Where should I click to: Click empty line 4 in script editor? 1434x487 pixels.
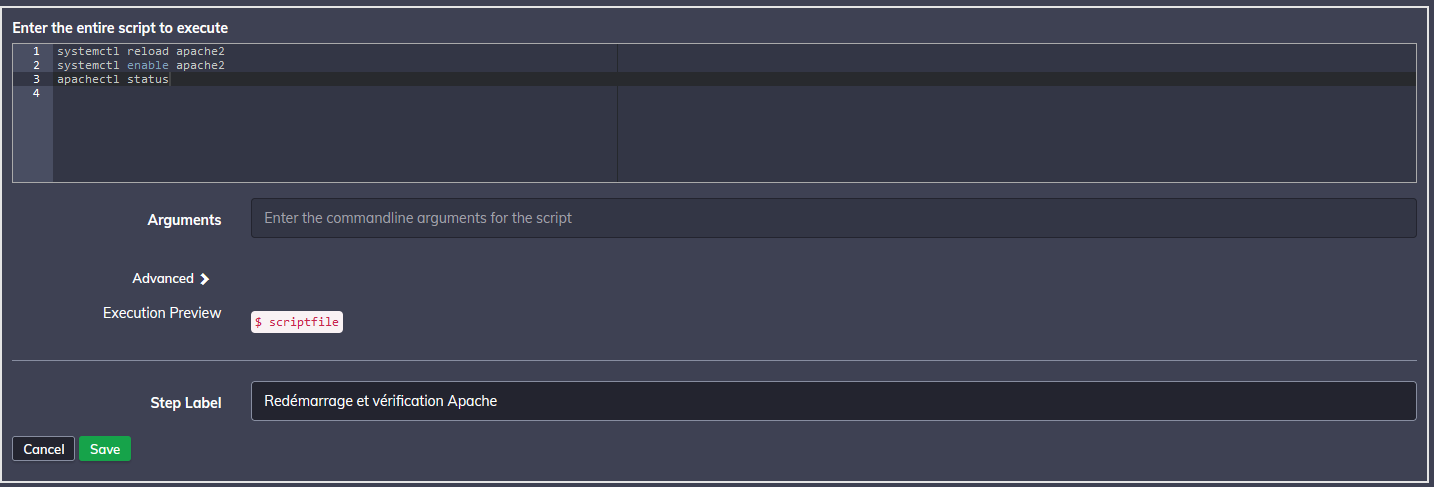300,93
